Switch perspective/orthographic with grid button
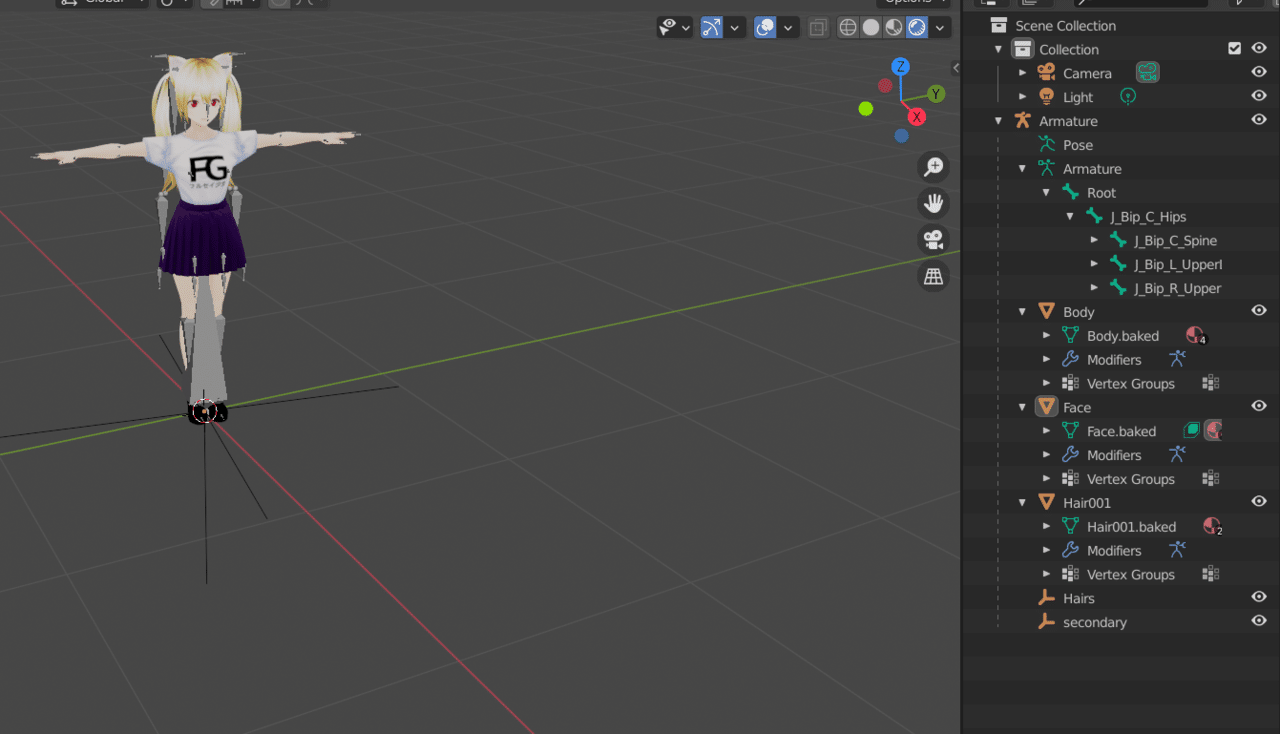1280x734 pixels. (x=934, y=276)
